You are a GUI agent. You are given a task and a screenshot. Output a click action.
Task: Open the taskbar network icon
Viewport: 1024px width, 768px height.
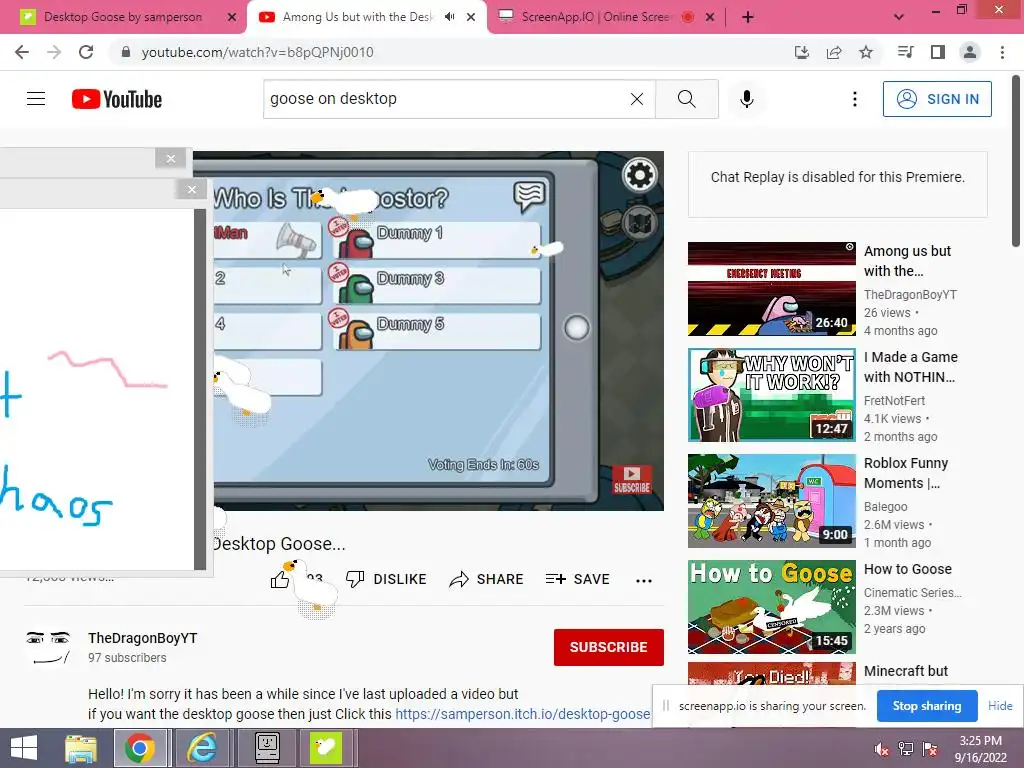point(906,749)
